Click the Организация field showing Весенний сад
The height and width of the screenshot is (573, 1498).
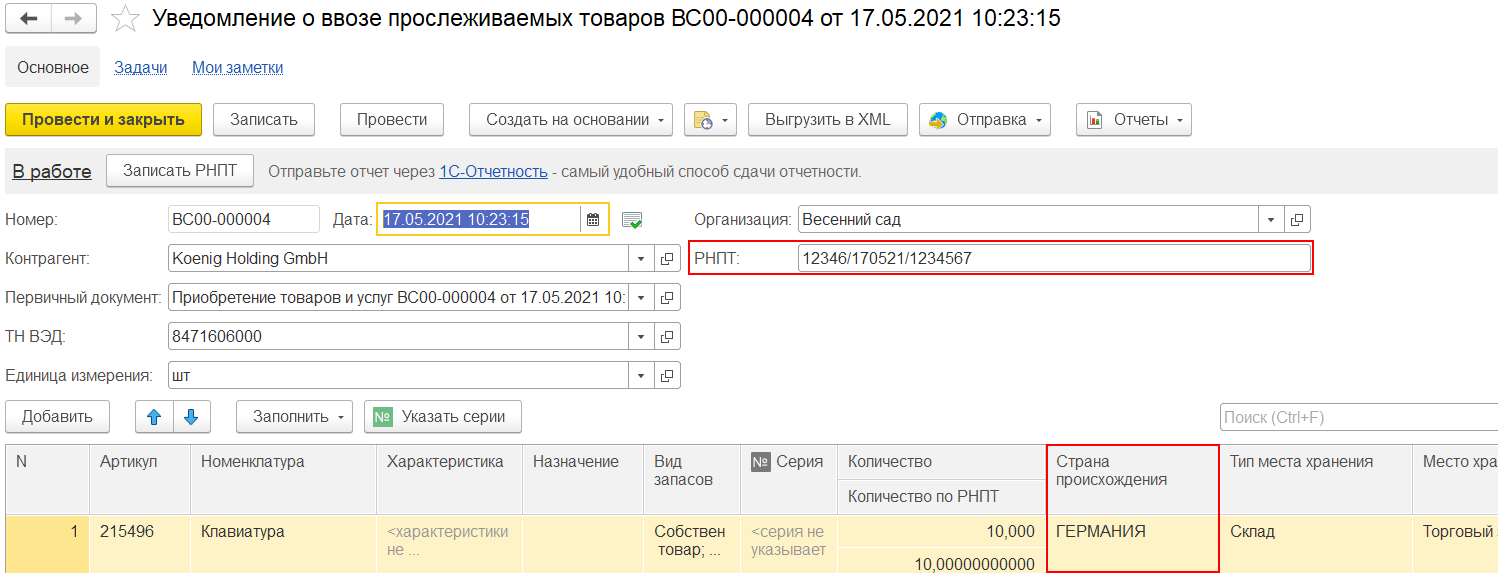[1028, 220]
